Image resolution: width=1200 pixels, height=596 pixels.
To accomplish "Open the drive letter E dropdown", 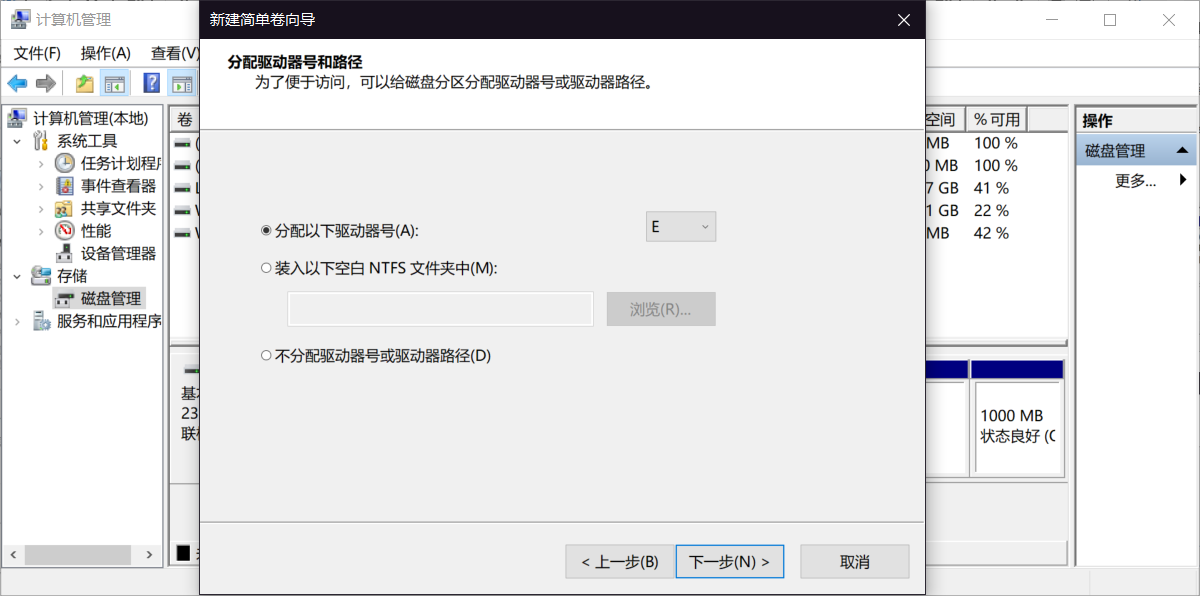I will pos(681,227).
